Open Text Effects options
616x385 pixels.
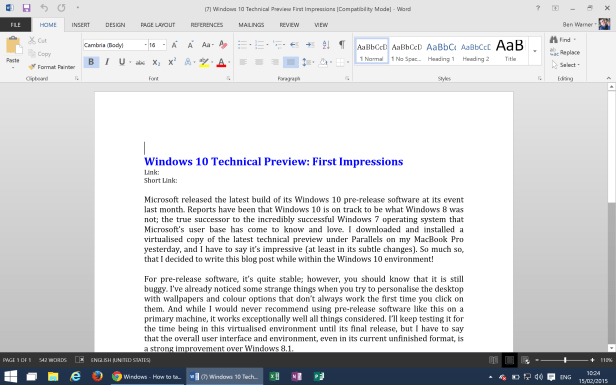(x=189, y=62)
